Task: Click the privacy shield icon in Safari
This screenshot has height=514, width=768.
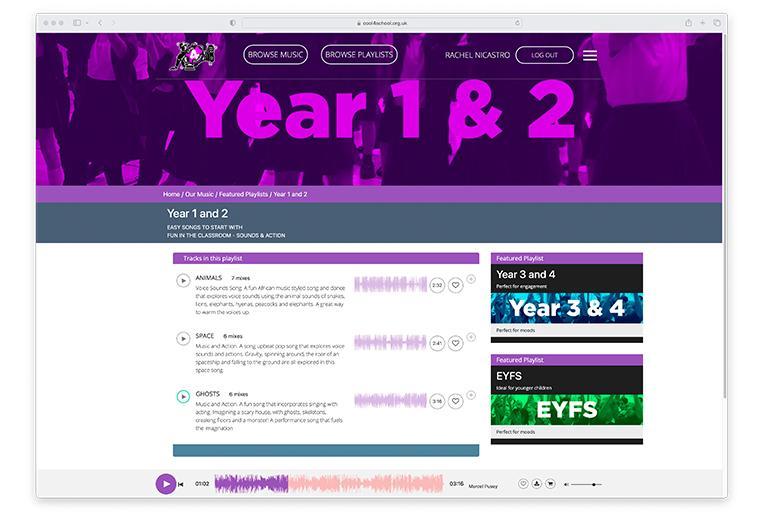Action: click(233, 23)
